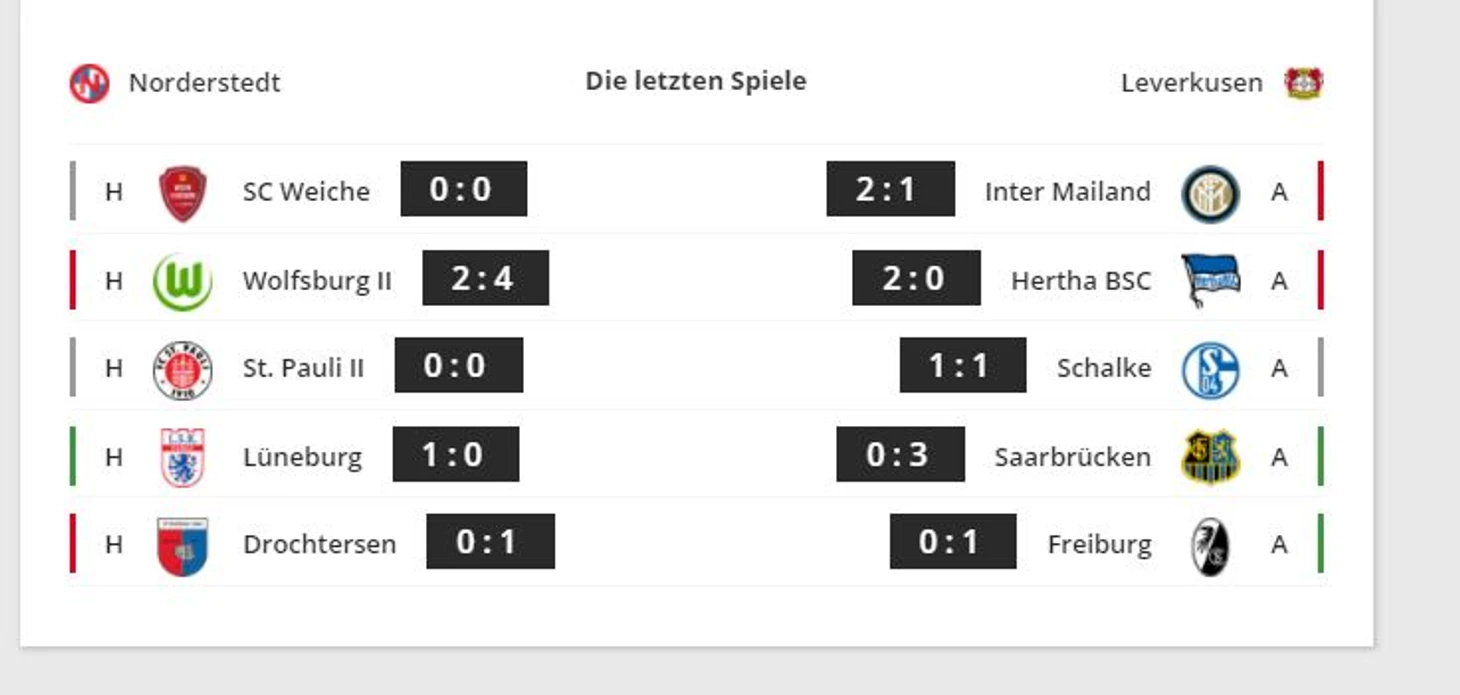Image resolution: width=1460 pixels, height=695 pixels.
Task: Click the Norderstedt club logo
Action: [89, 83]
